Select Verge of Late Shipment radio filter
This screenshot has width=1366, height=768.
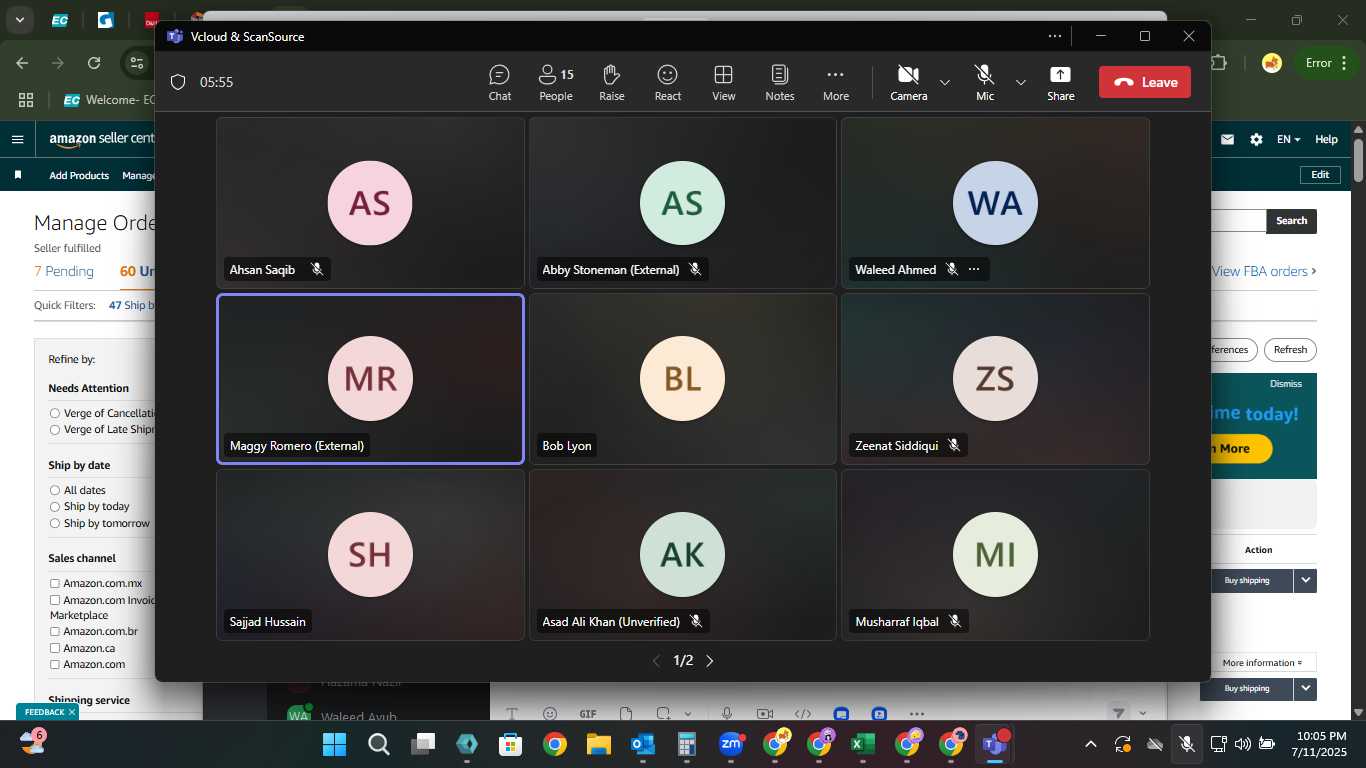[x=55, y=430]
